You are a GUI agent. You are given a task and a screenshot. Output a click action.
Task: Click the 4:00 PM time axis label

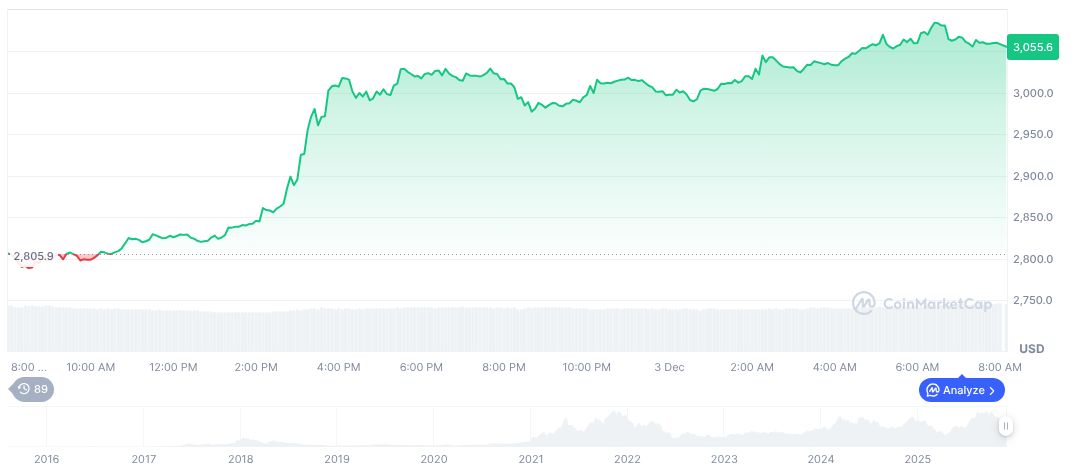click(338, 367)
